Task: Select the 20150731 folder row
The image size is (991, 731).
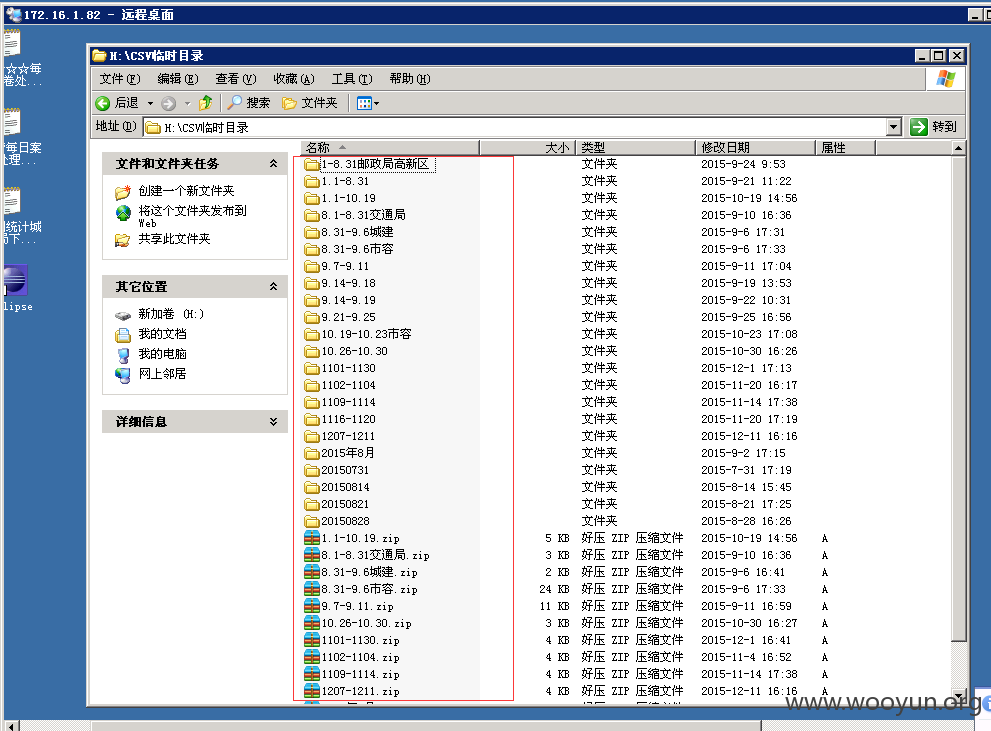Action: (344, 470)
